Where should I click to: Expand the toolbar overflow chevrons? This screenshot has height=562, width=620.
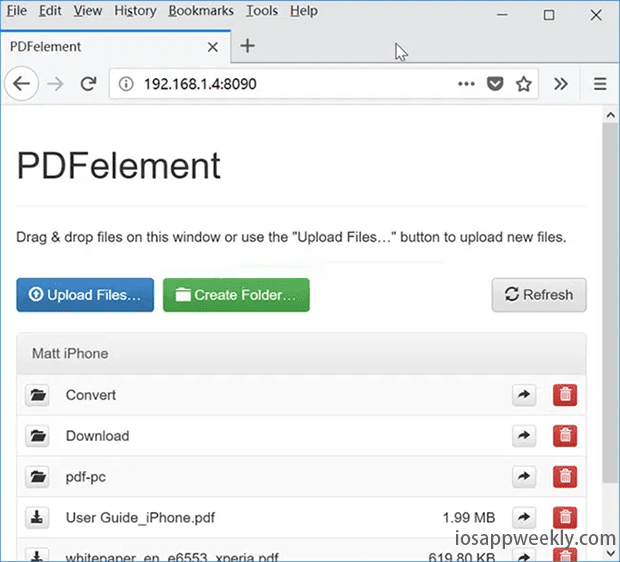tap(561, 84)
